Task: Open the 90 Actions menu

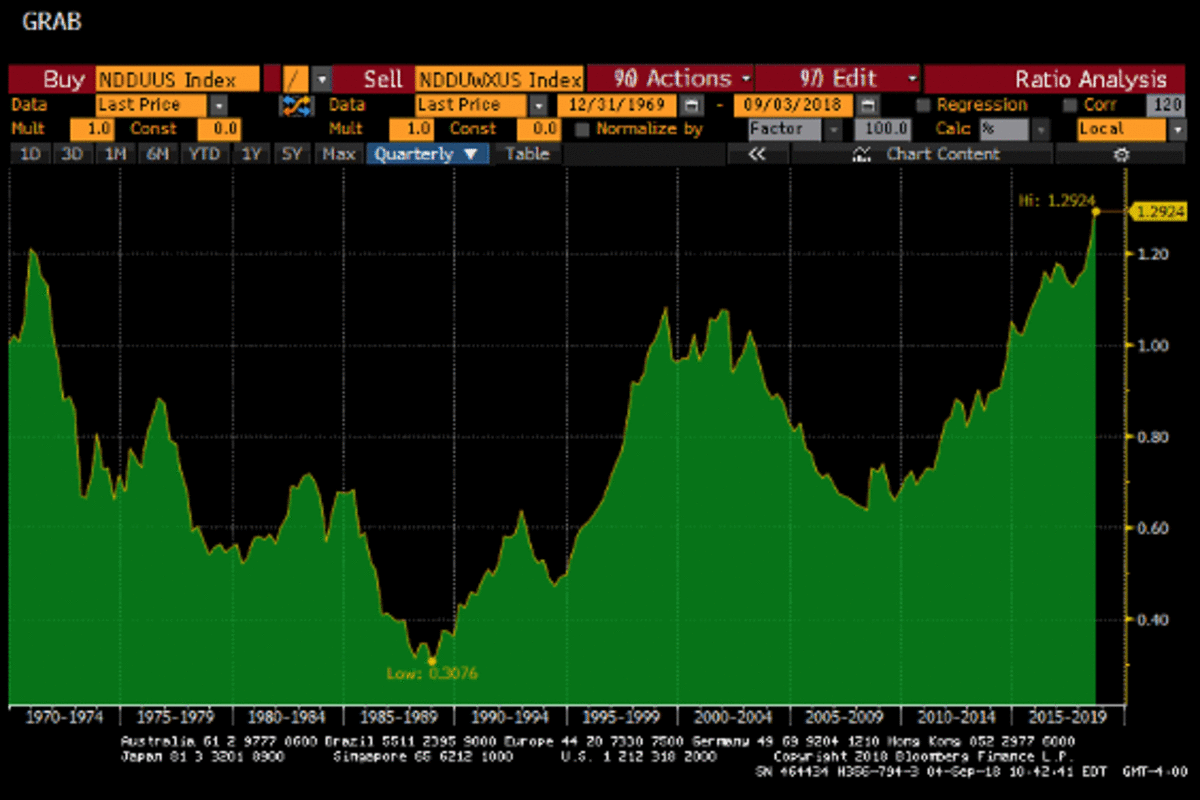Action: click(x=670, y=79)
